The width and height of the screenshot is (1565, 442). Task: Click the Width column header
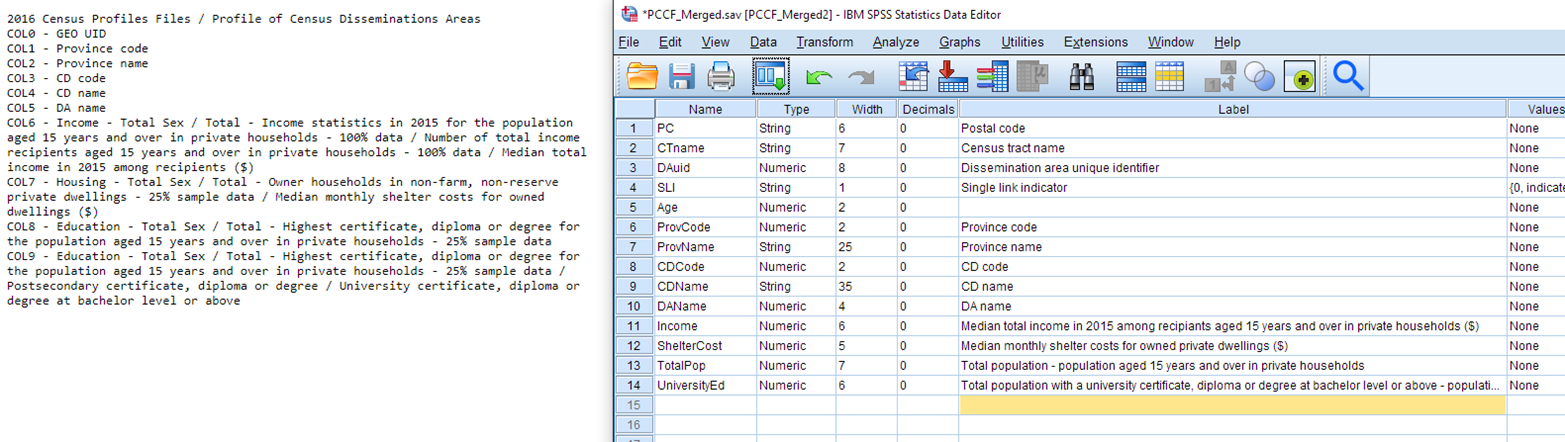pyautogui.click(x=866, y=109)
